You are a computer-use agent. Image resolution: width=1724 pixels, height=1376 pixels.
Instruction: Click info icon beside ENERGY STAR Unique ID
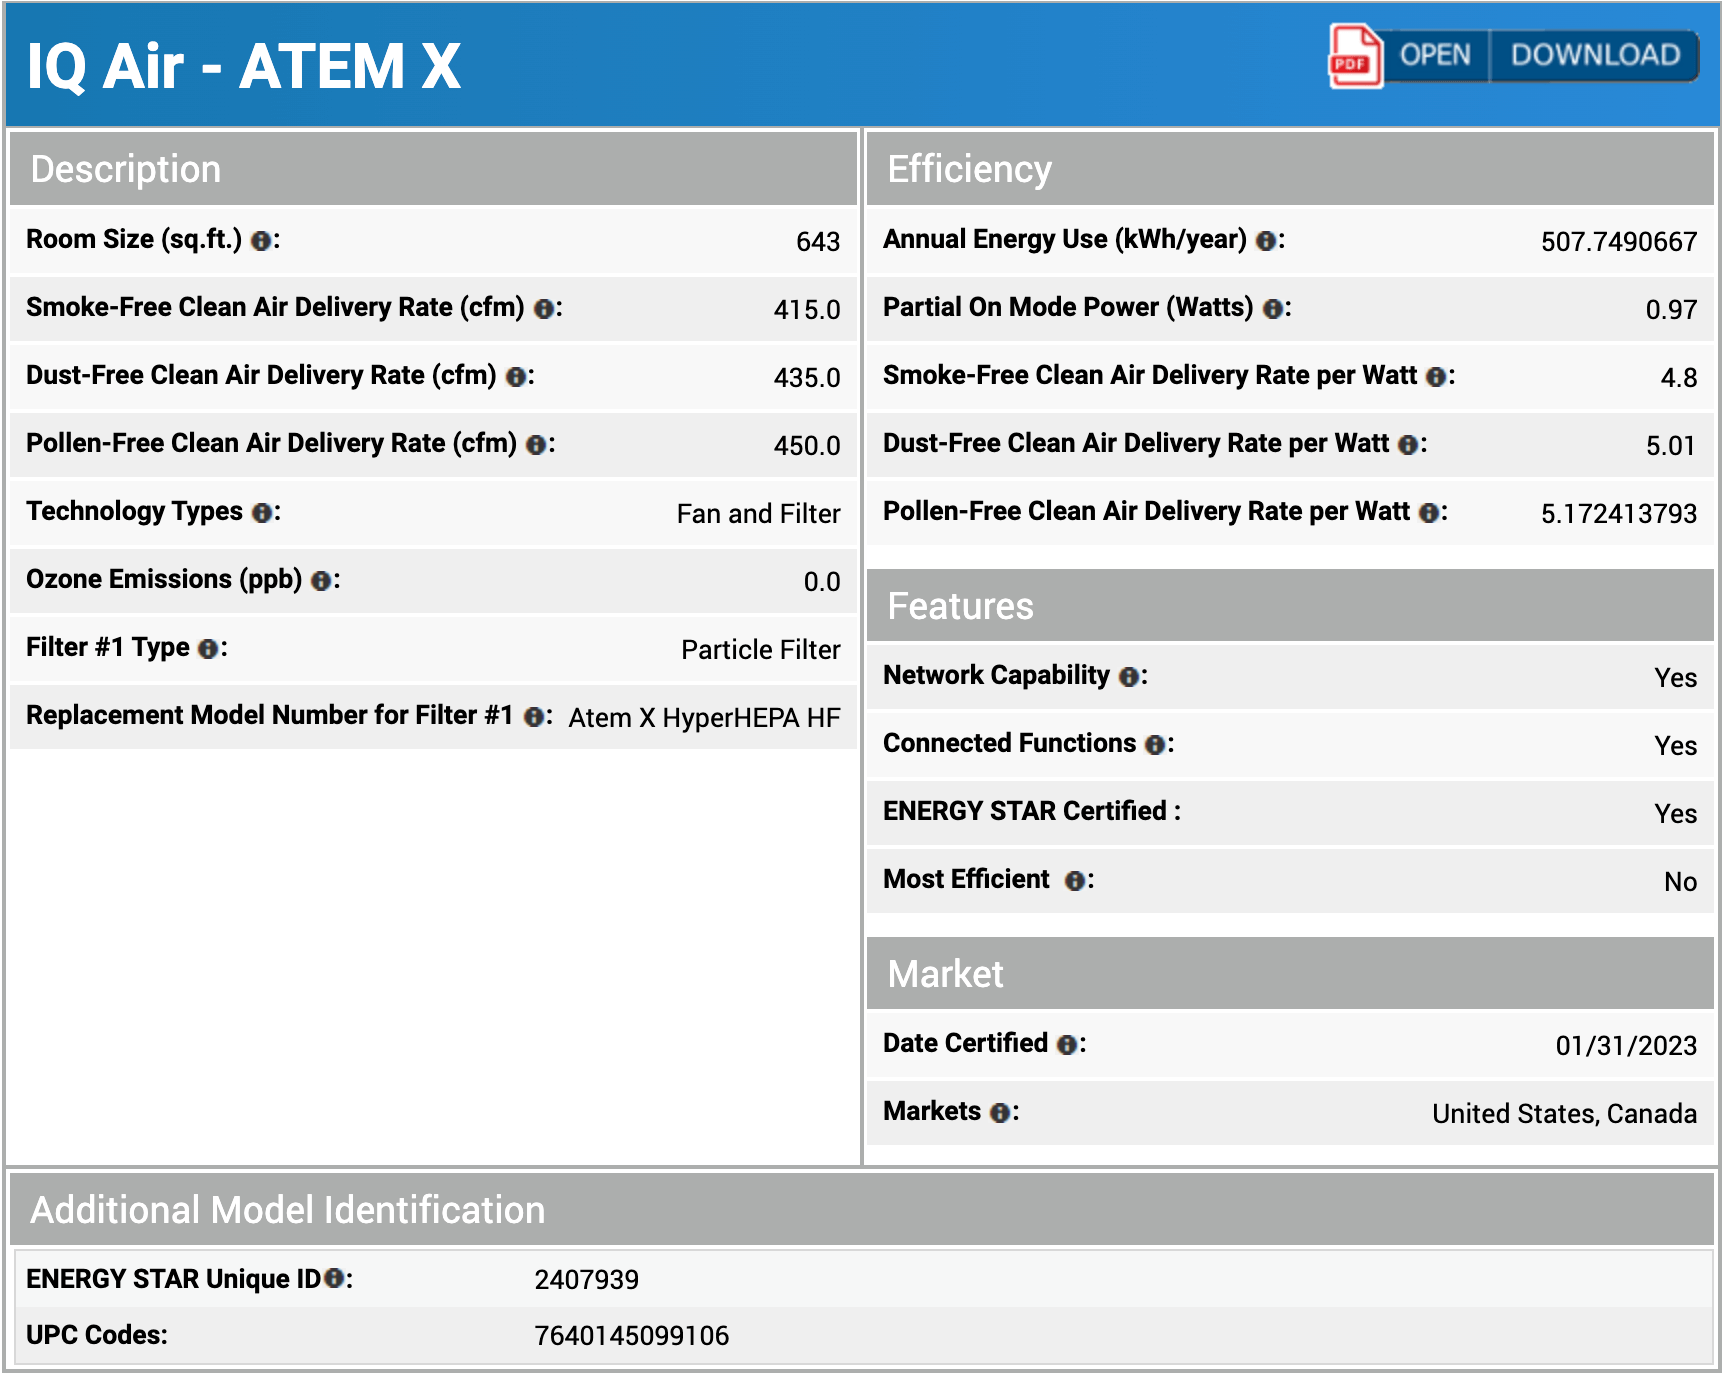point(334,1278)
